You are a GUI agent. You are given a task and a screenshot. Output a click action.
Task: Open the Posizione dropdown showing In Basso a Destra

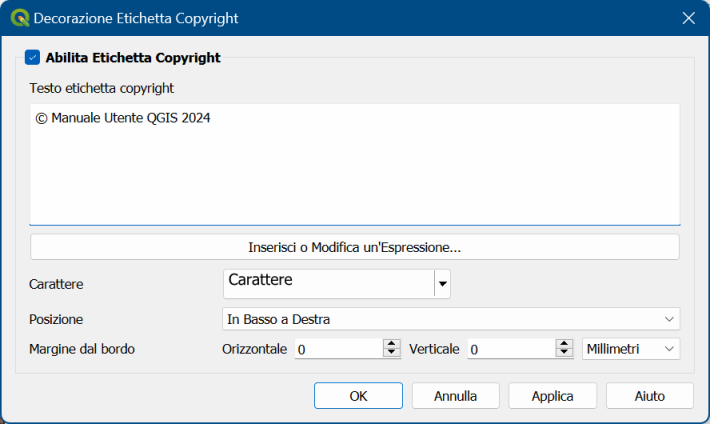[451, 319]
